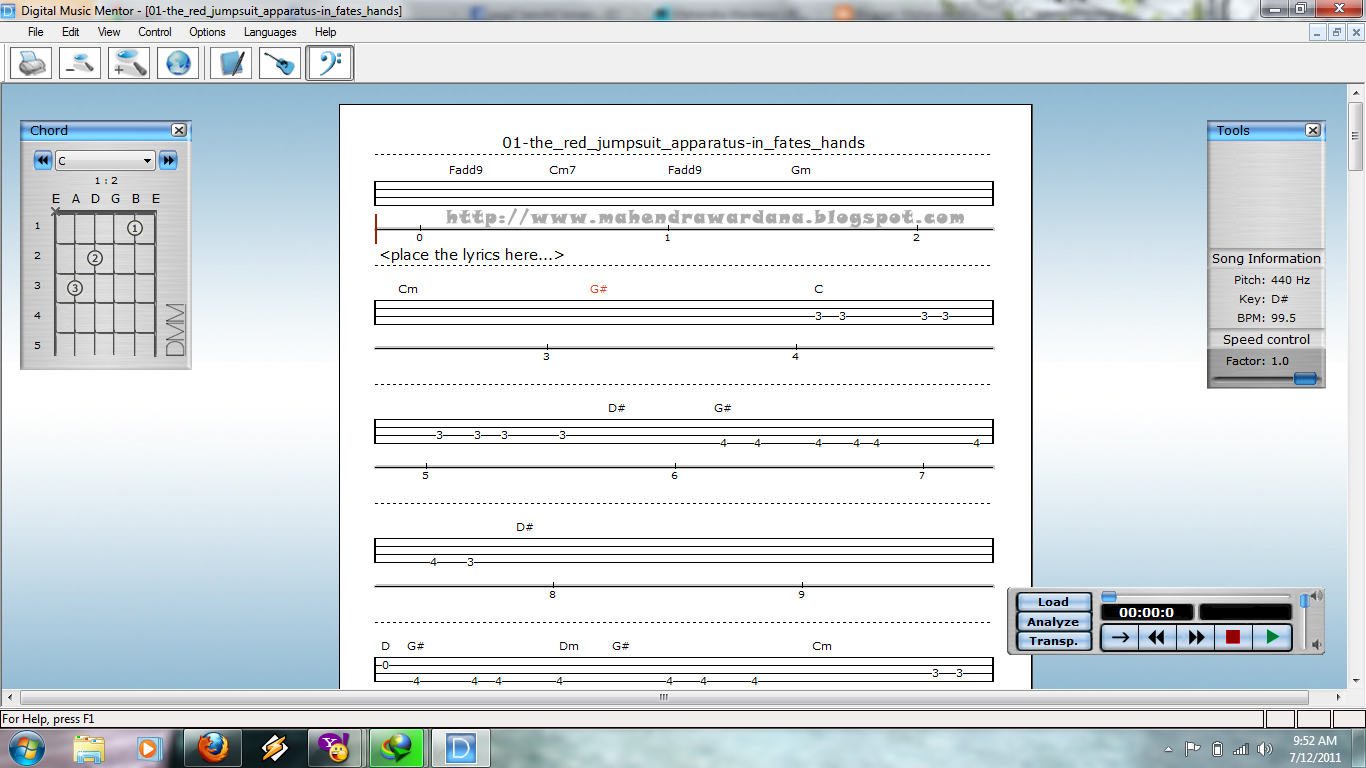Click the right arrow player button
The width and height of the screenshot is (1366, 768).
point(1120,637)
